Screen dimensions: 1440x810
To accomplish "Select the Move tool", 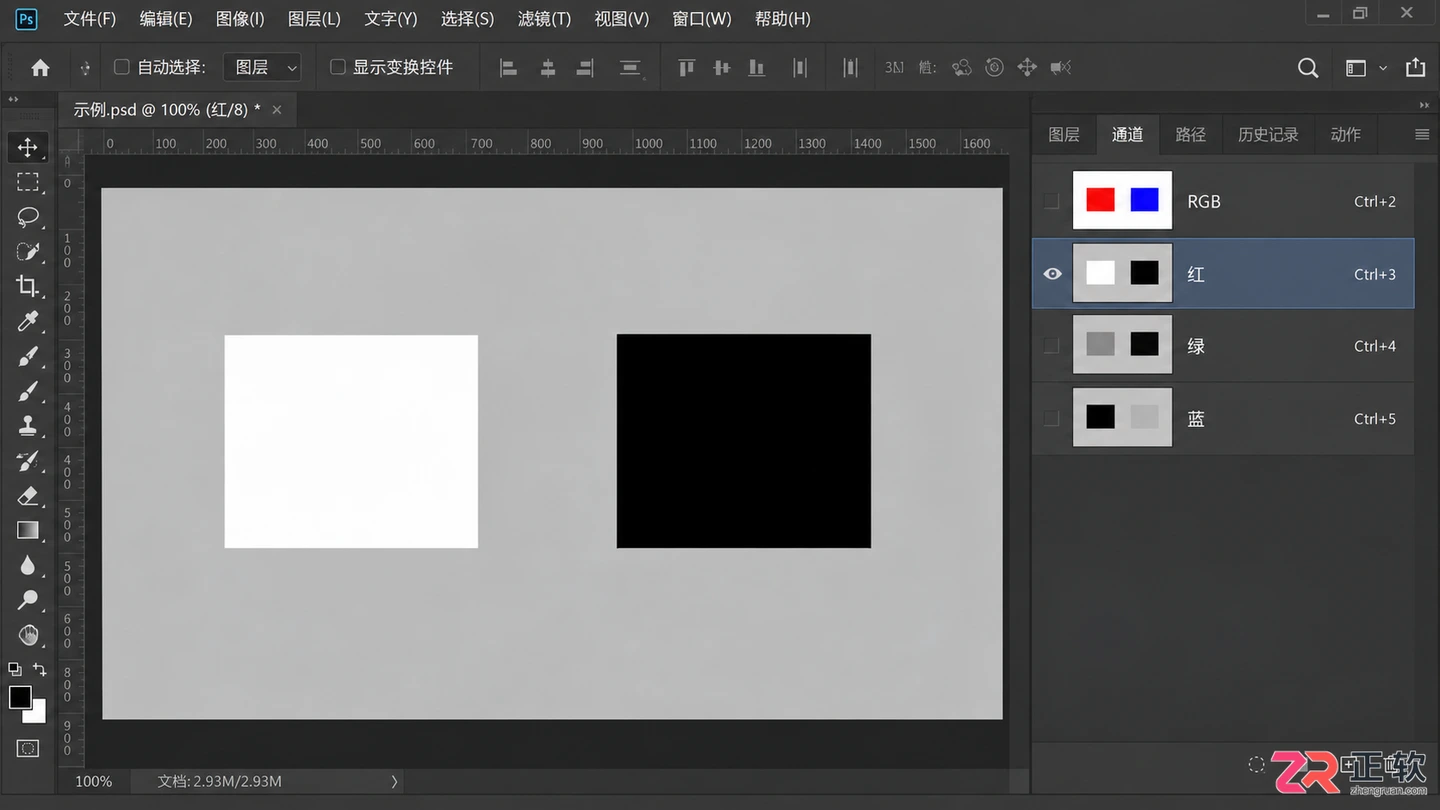I will [x=27, y=148].
